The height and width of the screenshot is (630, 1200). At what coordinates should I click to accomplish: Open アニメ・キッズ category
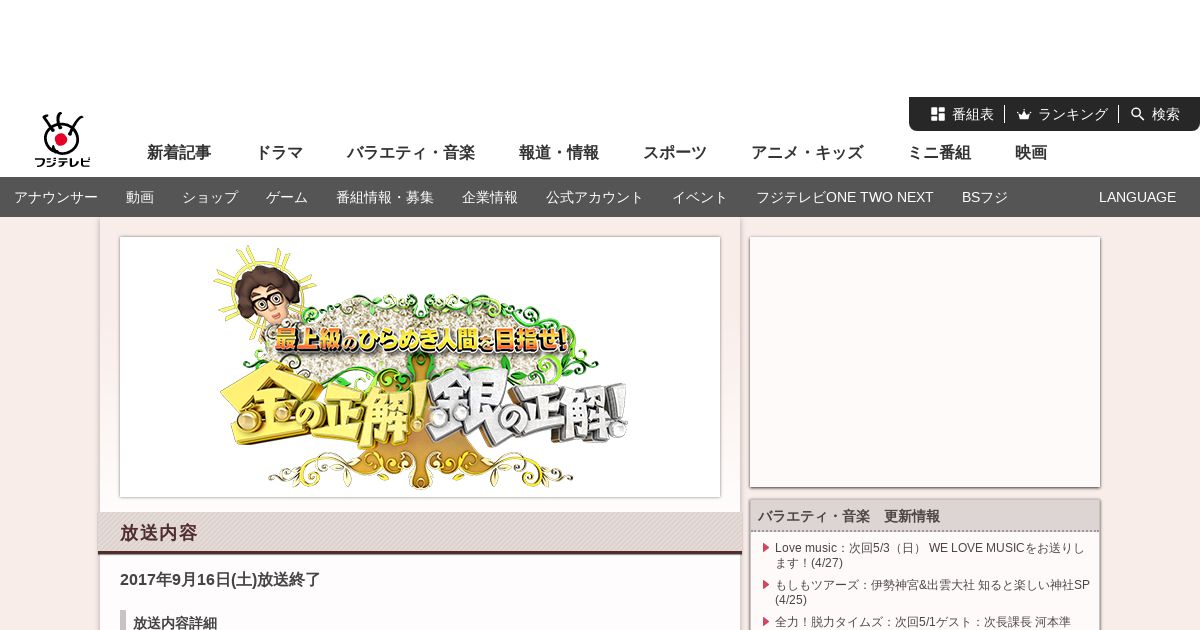[807, 153]
